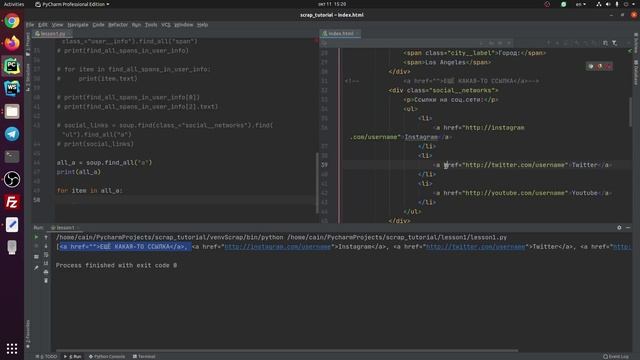The height and width of the screenshot is (360, 640).
Task: Open the en keyboard layout dropdown
Action: [x=580, y=4]
